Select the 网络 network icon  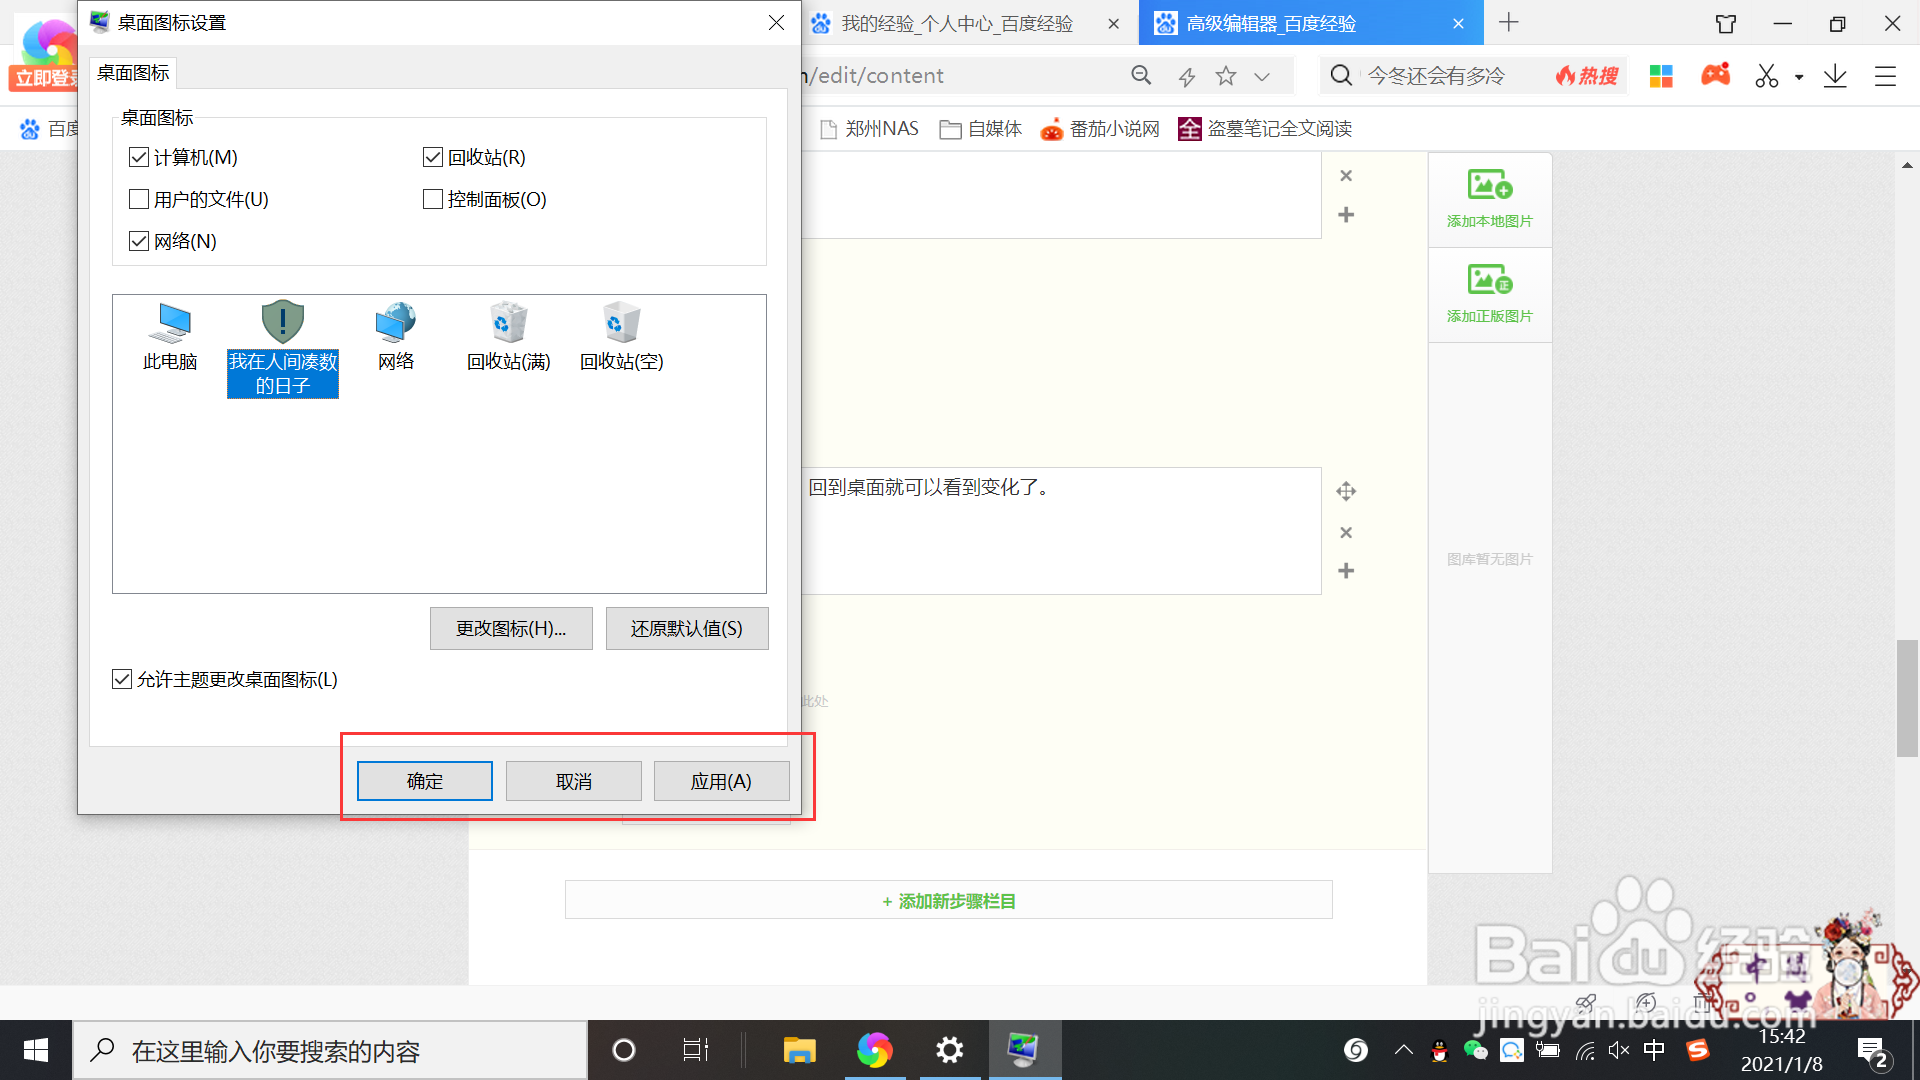396,324
